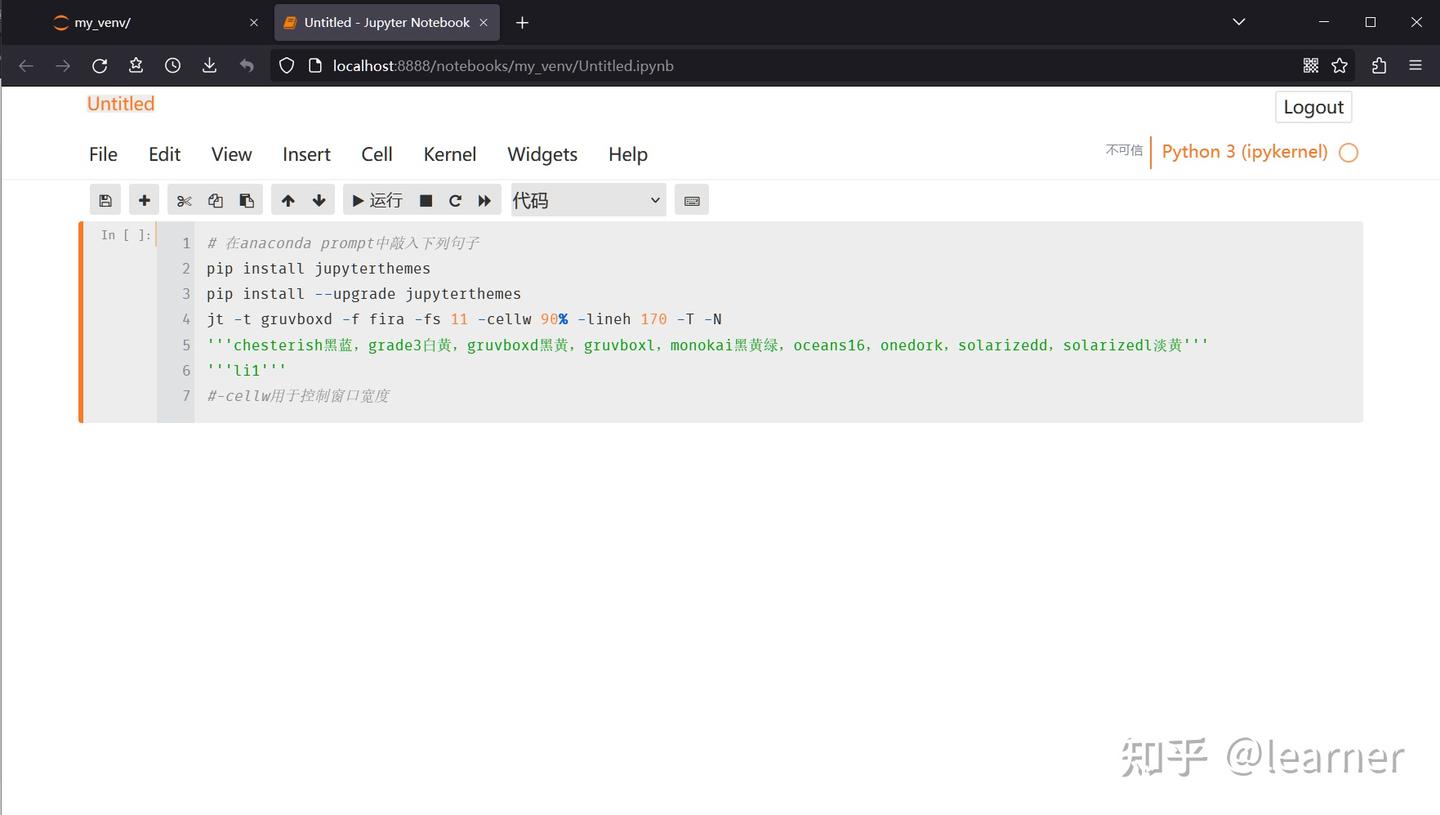Move the cell down with the down arrow
The width and height of the screenshot is (1440, 815).
(319, 199)
